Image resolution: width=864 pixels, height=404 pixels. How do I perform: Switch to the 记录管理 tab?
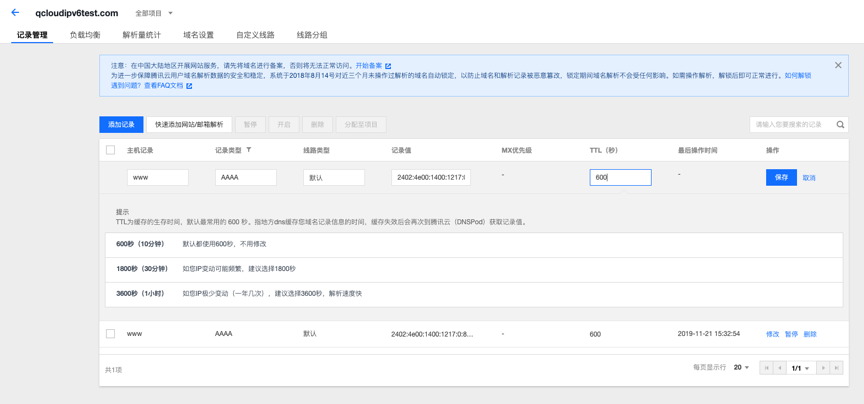[32, 35]
